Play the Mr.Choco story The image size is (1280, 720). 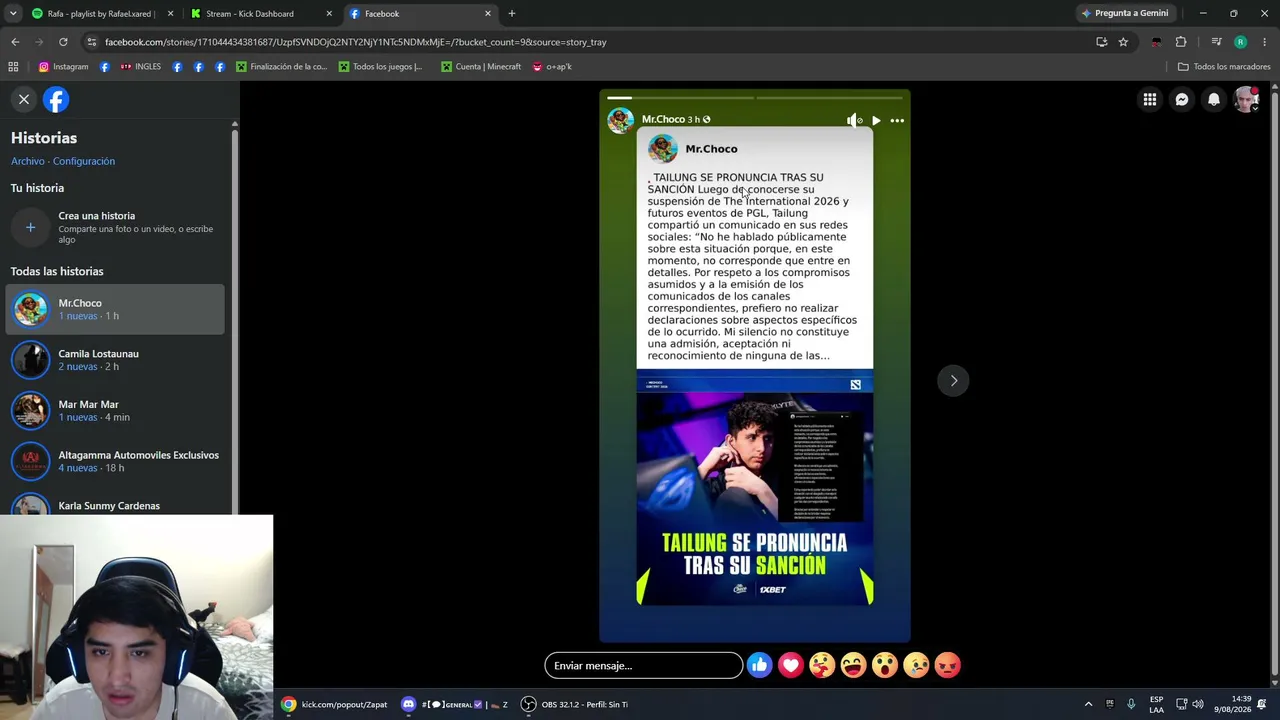click(876, 120)
